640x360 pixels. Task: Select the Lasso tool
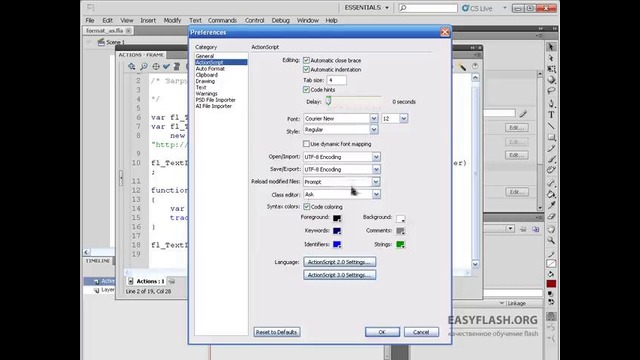point(551,91)
